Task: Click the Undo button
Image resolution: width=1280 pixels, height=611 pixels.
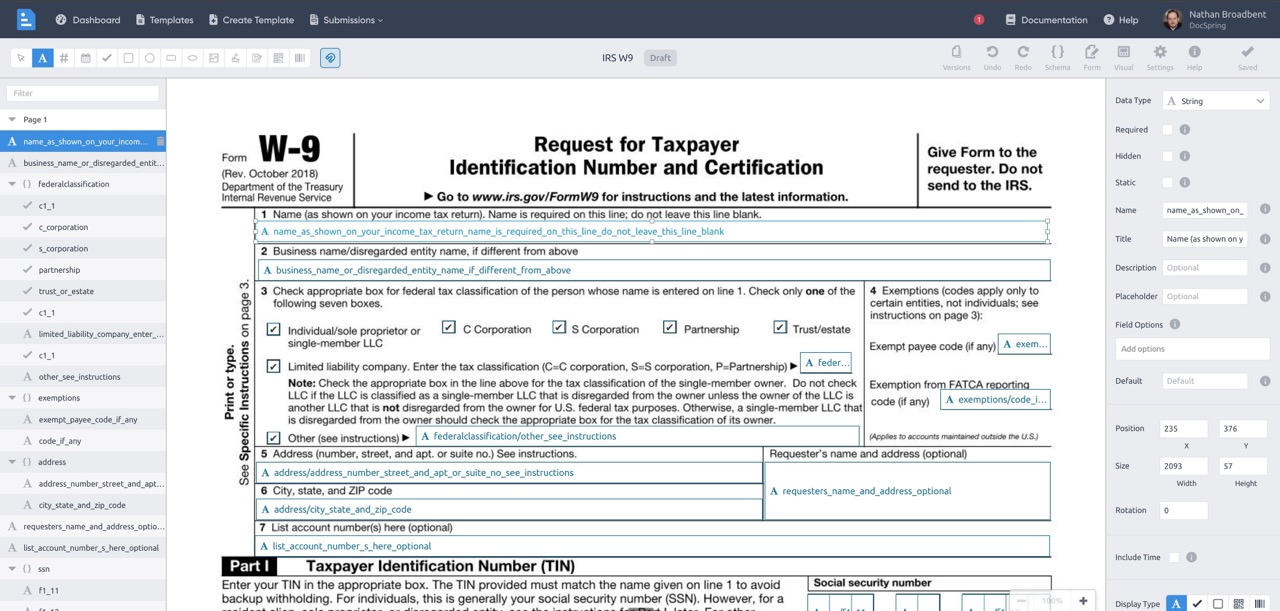Action: pyautogui.click(x=992, y=57)
